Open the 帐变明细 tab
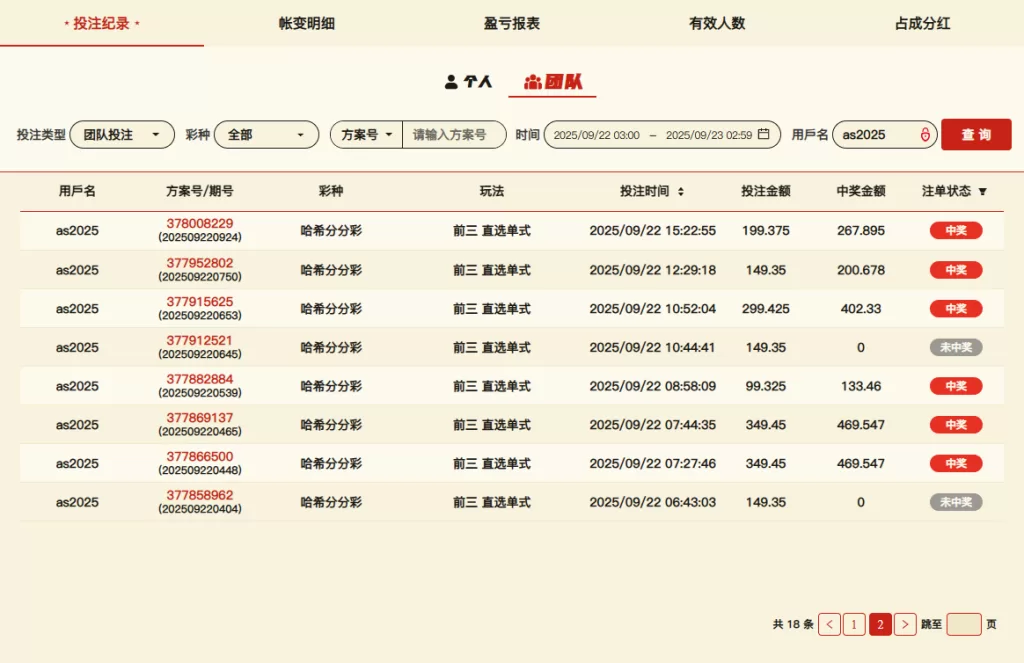 307,23
